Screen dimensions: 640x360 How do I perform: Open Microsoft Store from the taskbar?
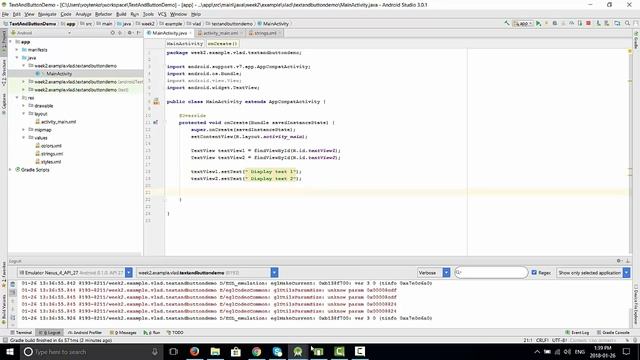coord(236,351)
